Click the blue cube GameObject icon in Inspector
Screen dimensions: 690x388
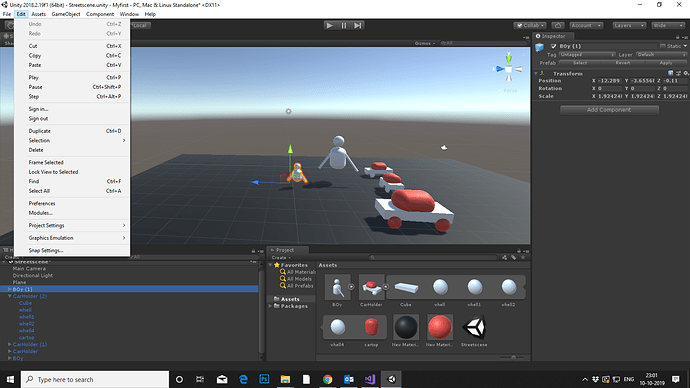[x=540, y=47]
